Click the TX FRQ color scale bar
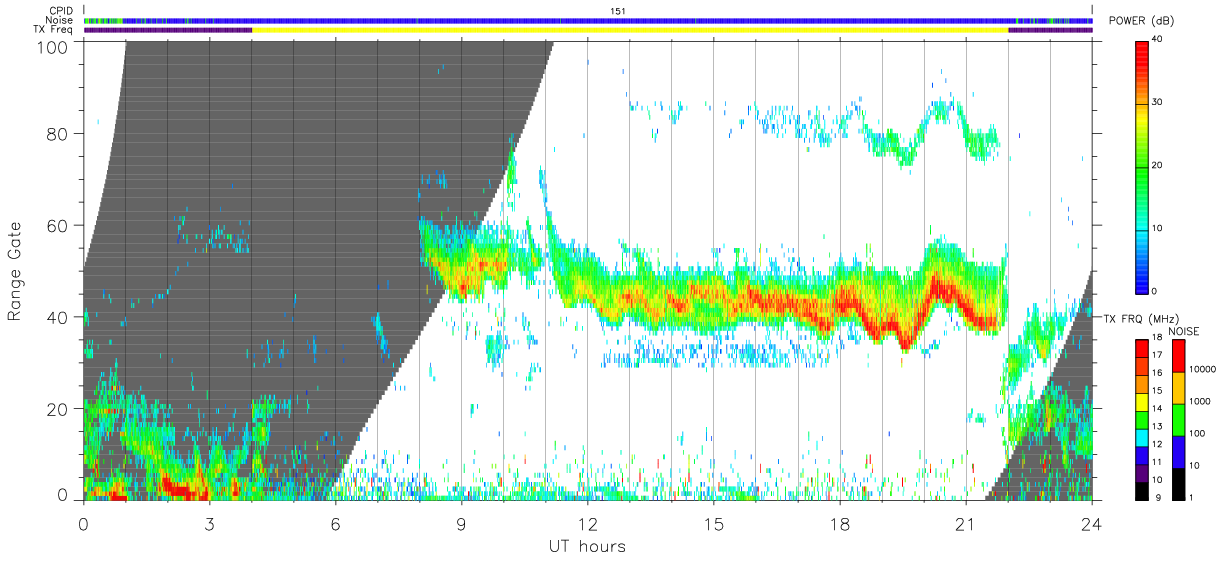This screenshot has height=567, width=1228. click(x=1141, y=420)
